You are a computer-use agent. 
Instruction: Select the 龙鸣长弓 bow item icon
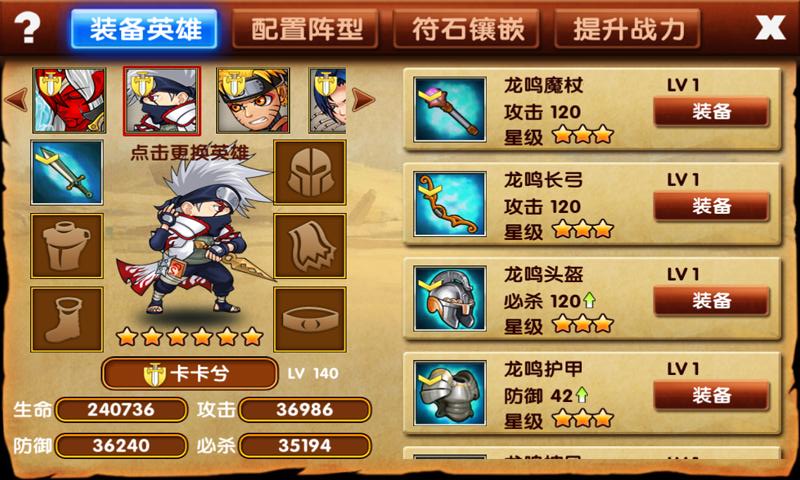coord(449,204)
